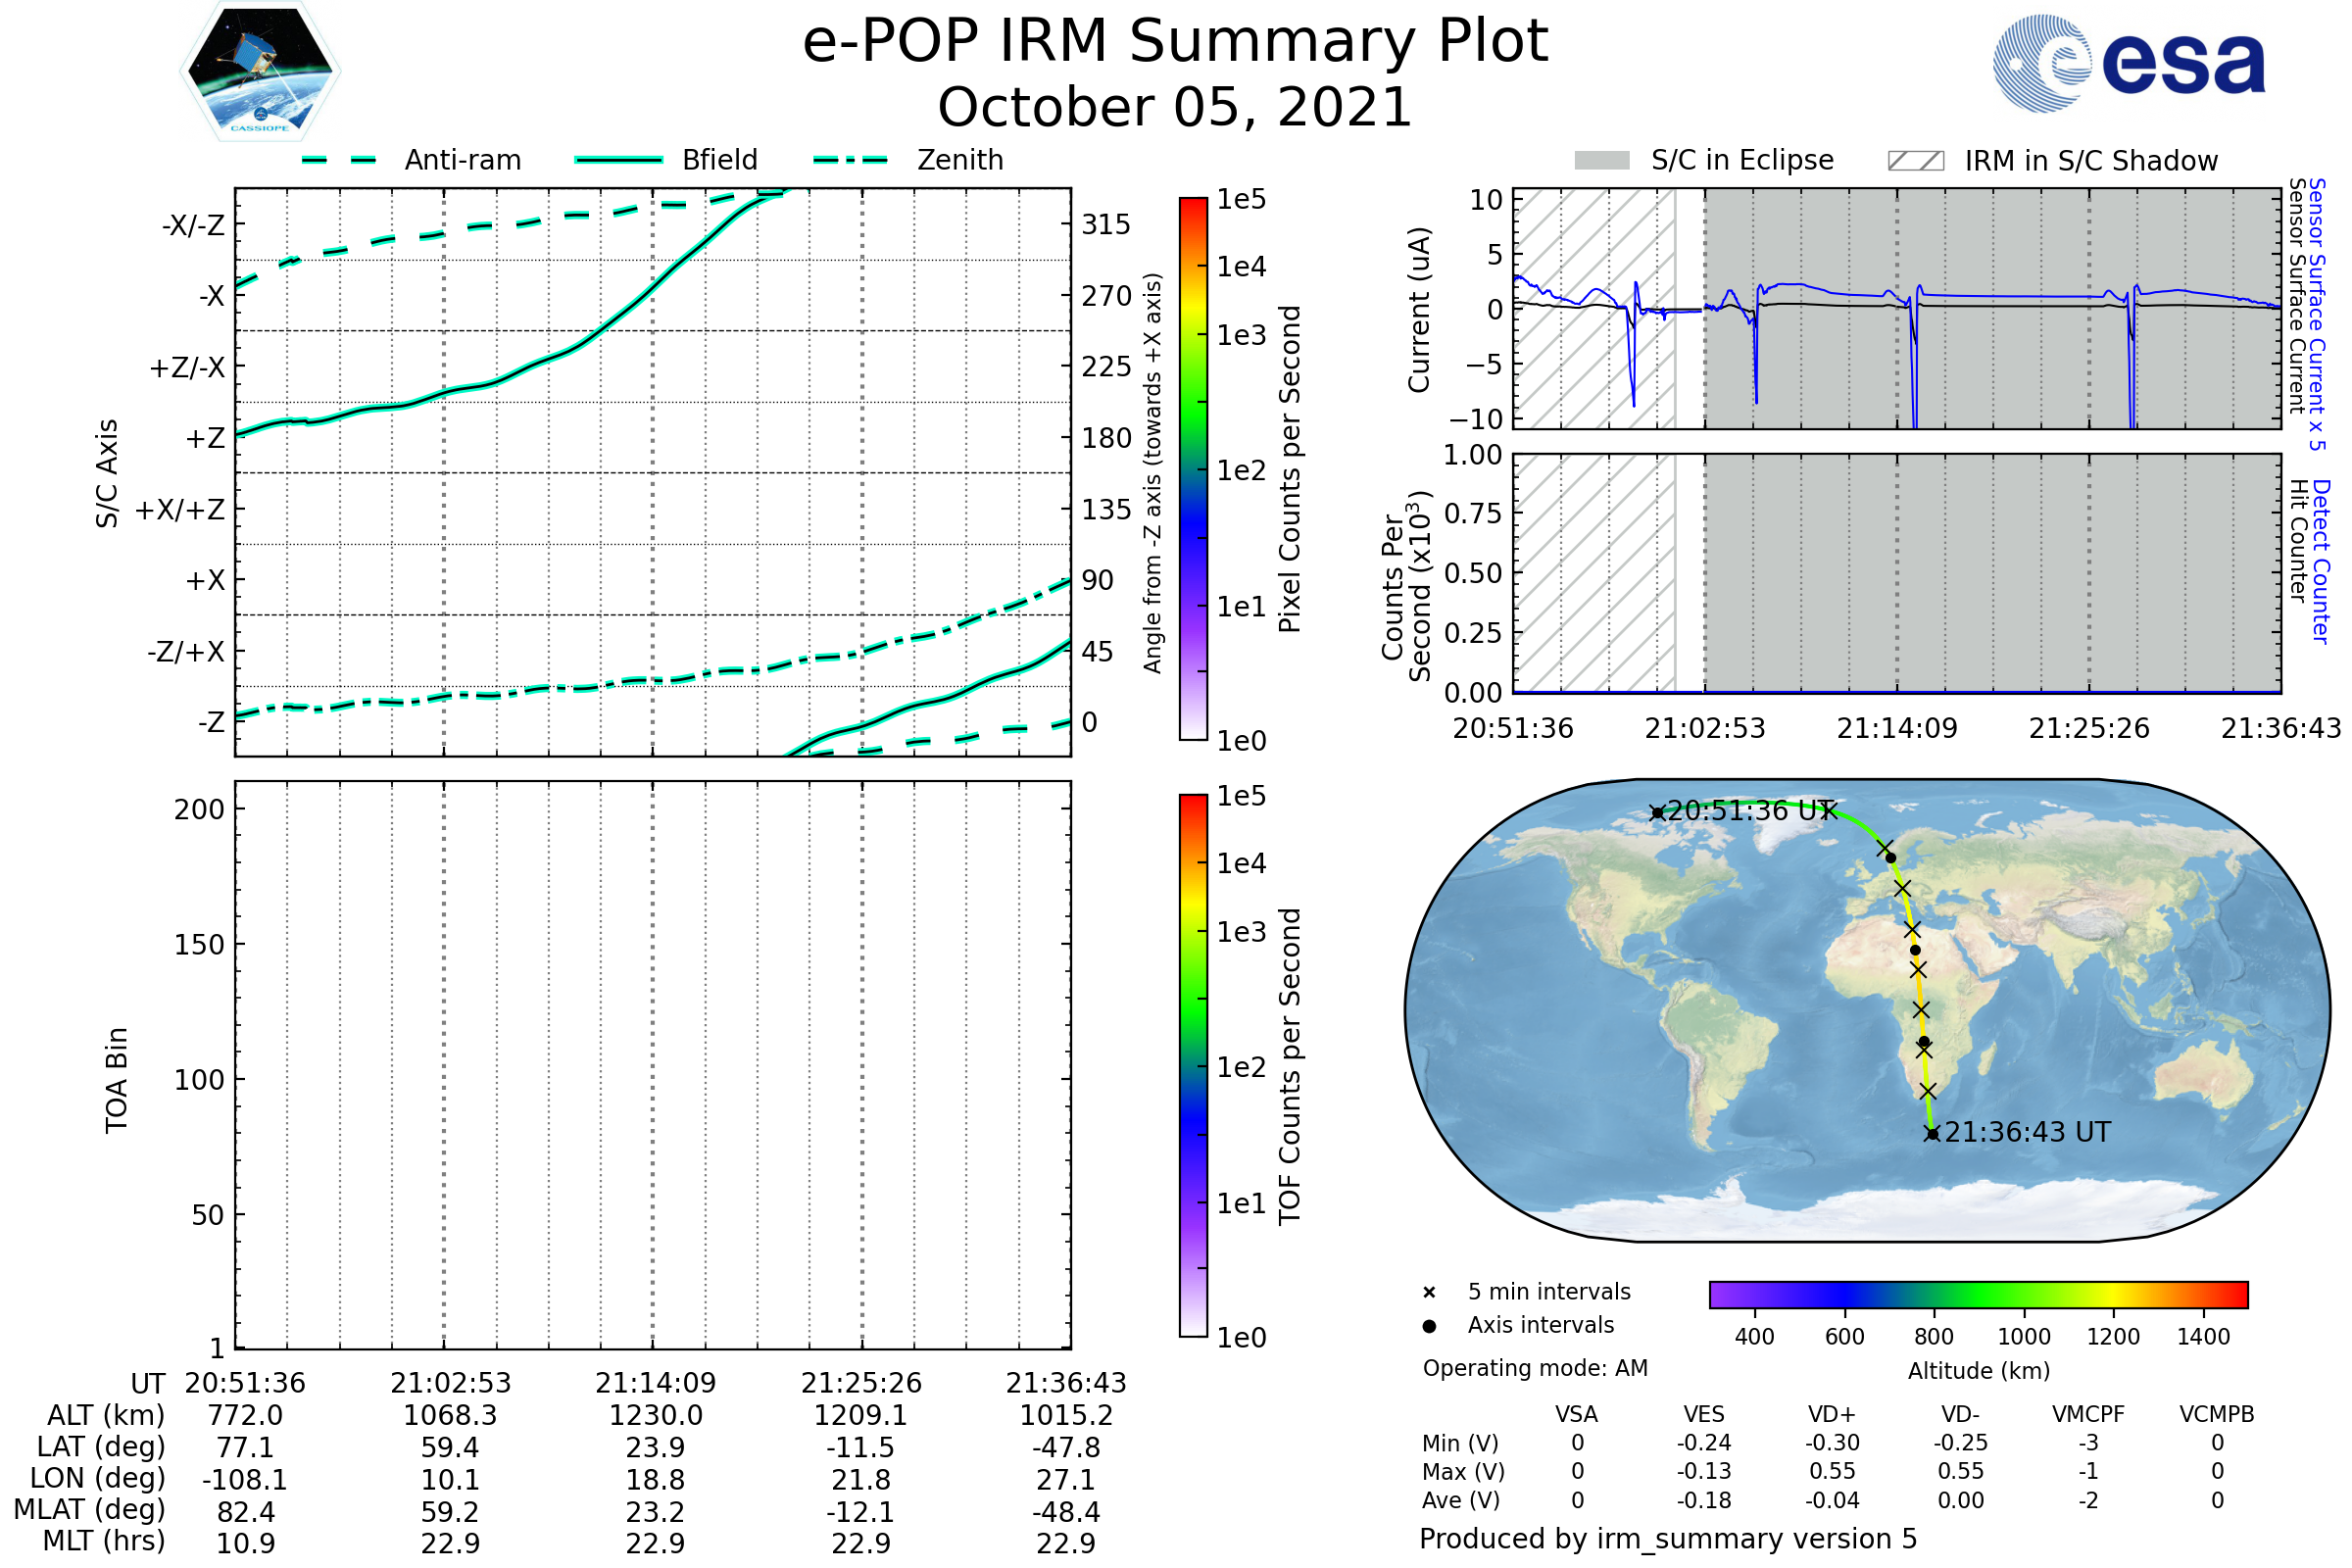Click the 21:14:09 UT tick label below TOA plot

[x=655, y=1383]
